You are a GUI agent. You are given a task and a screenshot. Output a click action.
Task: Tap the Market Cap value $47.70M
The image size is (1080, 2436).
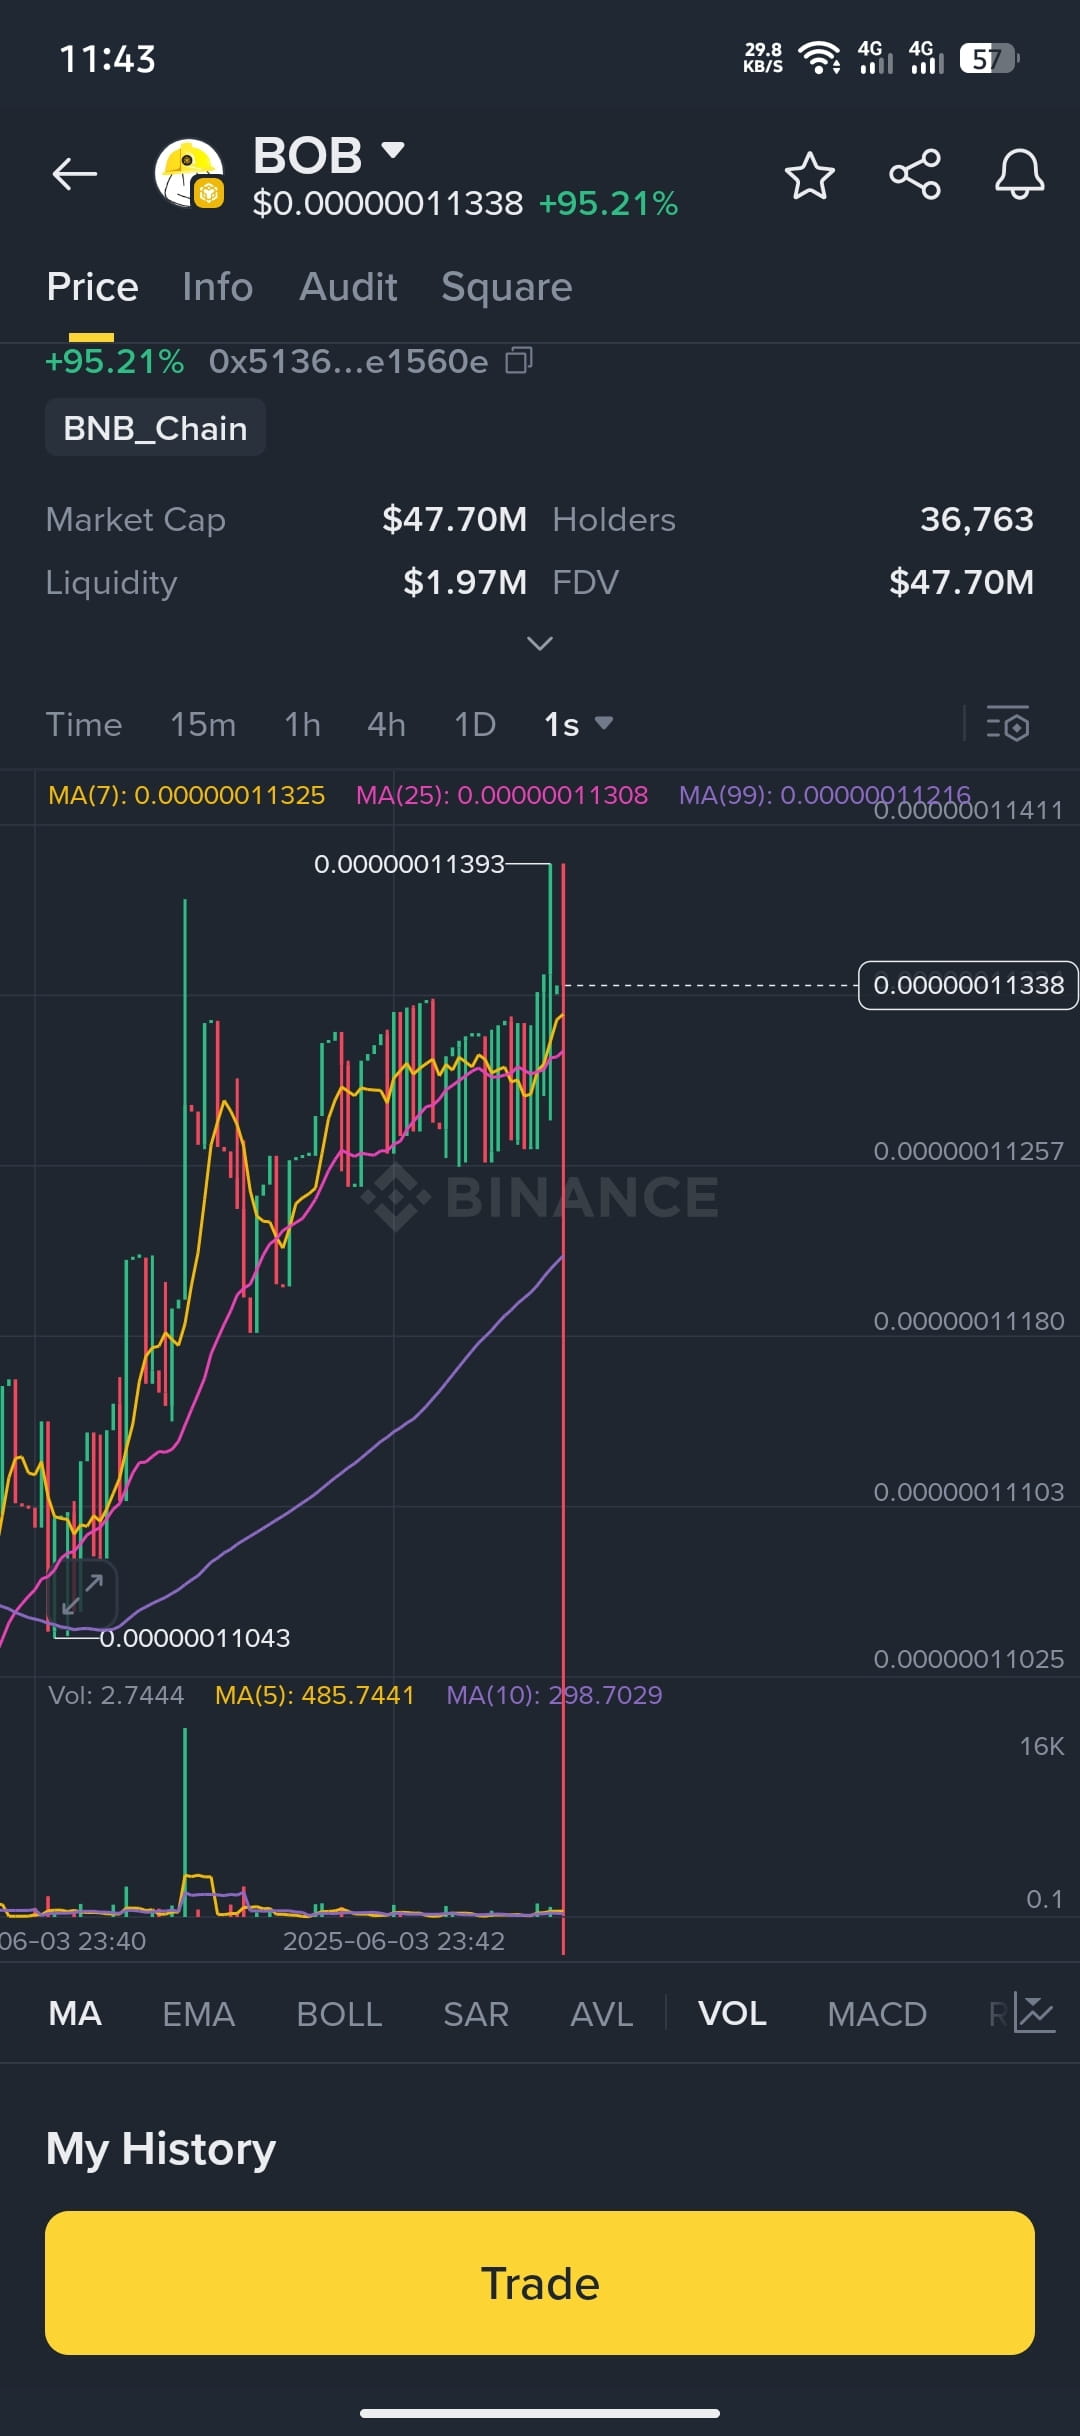coord(454,519)
